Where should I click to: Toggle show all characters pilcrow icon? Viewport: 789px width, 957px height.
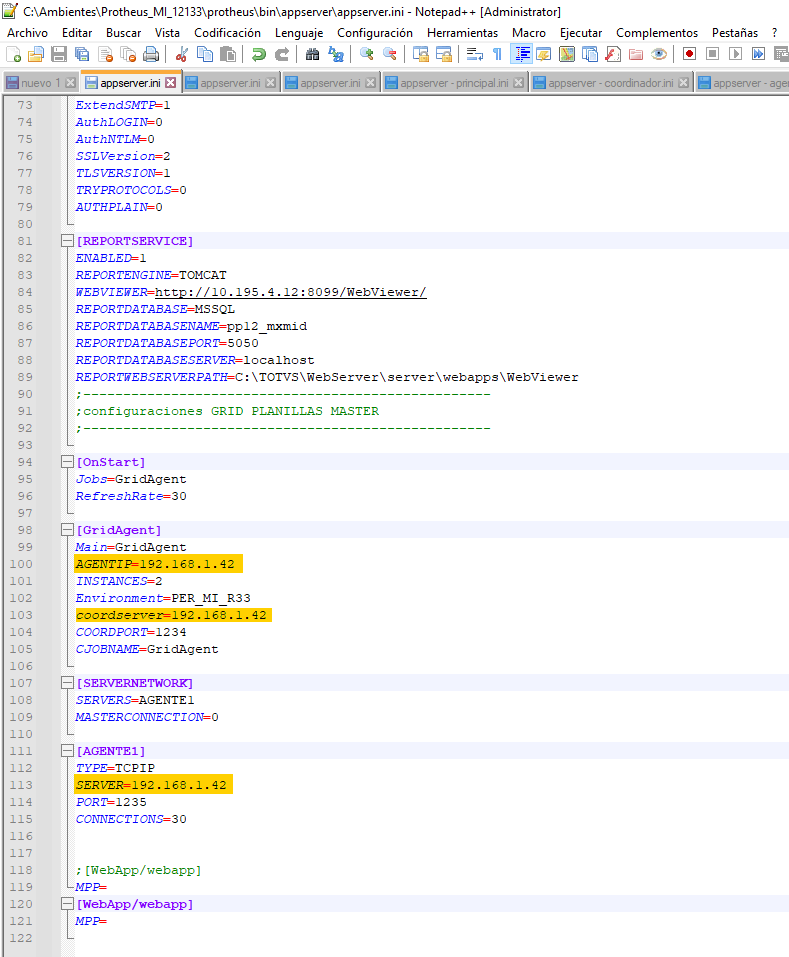coord(497,54)
